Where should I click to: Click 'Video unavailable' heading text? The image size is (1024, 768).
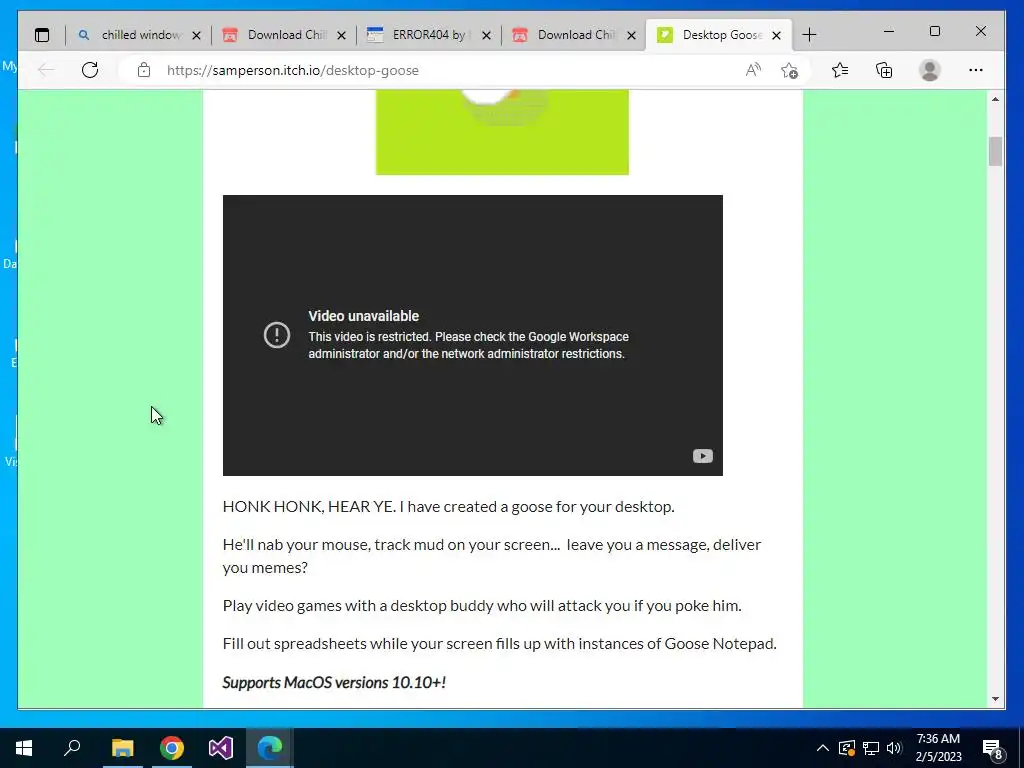point(364,316)
